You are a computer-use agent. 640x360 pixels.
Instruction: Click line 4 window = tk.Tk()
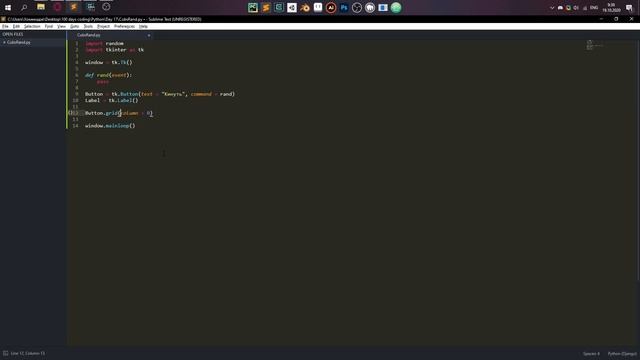(109, 62)
